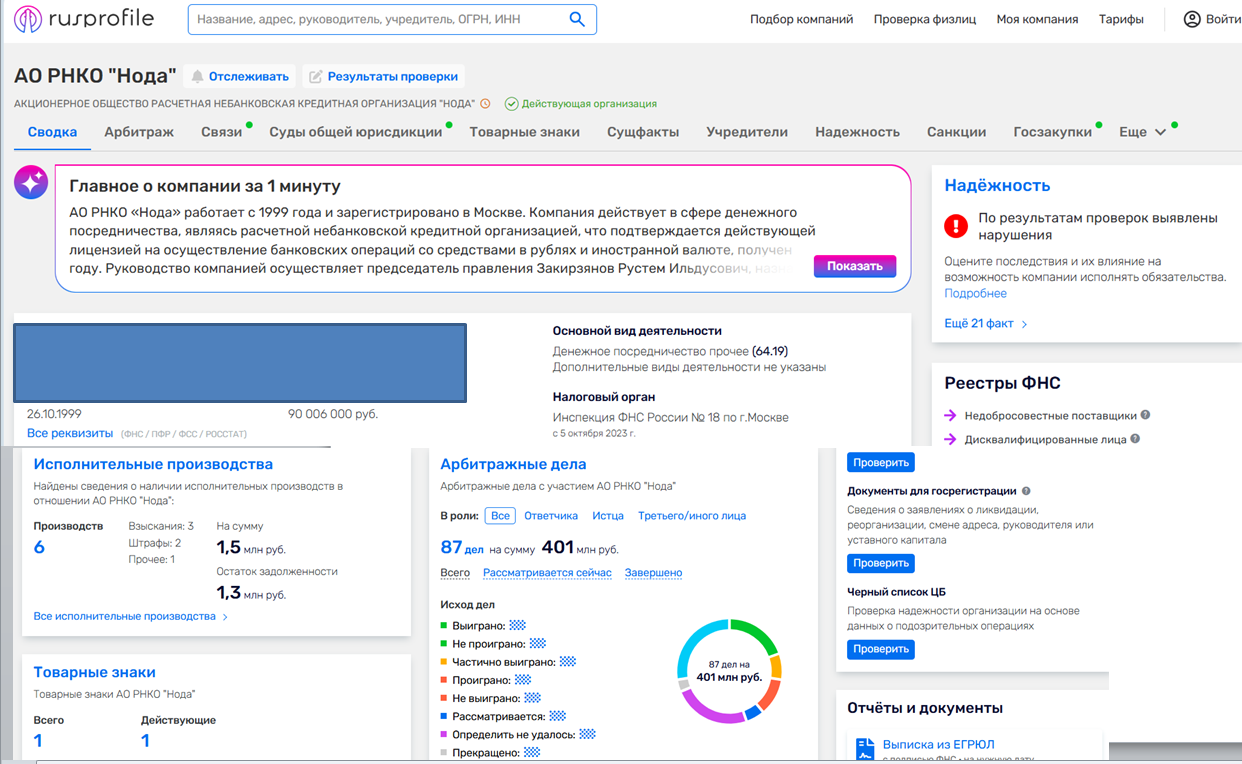This screenshot has width=1242, height=764.
Task: Click Проверить under Черный список ЦБ
Action: (881, 649)
